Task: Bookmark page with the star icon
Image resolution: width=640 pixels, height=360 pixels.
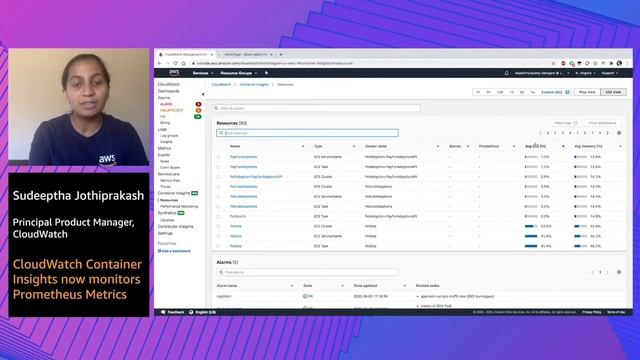Action: (x=553, y=63)
